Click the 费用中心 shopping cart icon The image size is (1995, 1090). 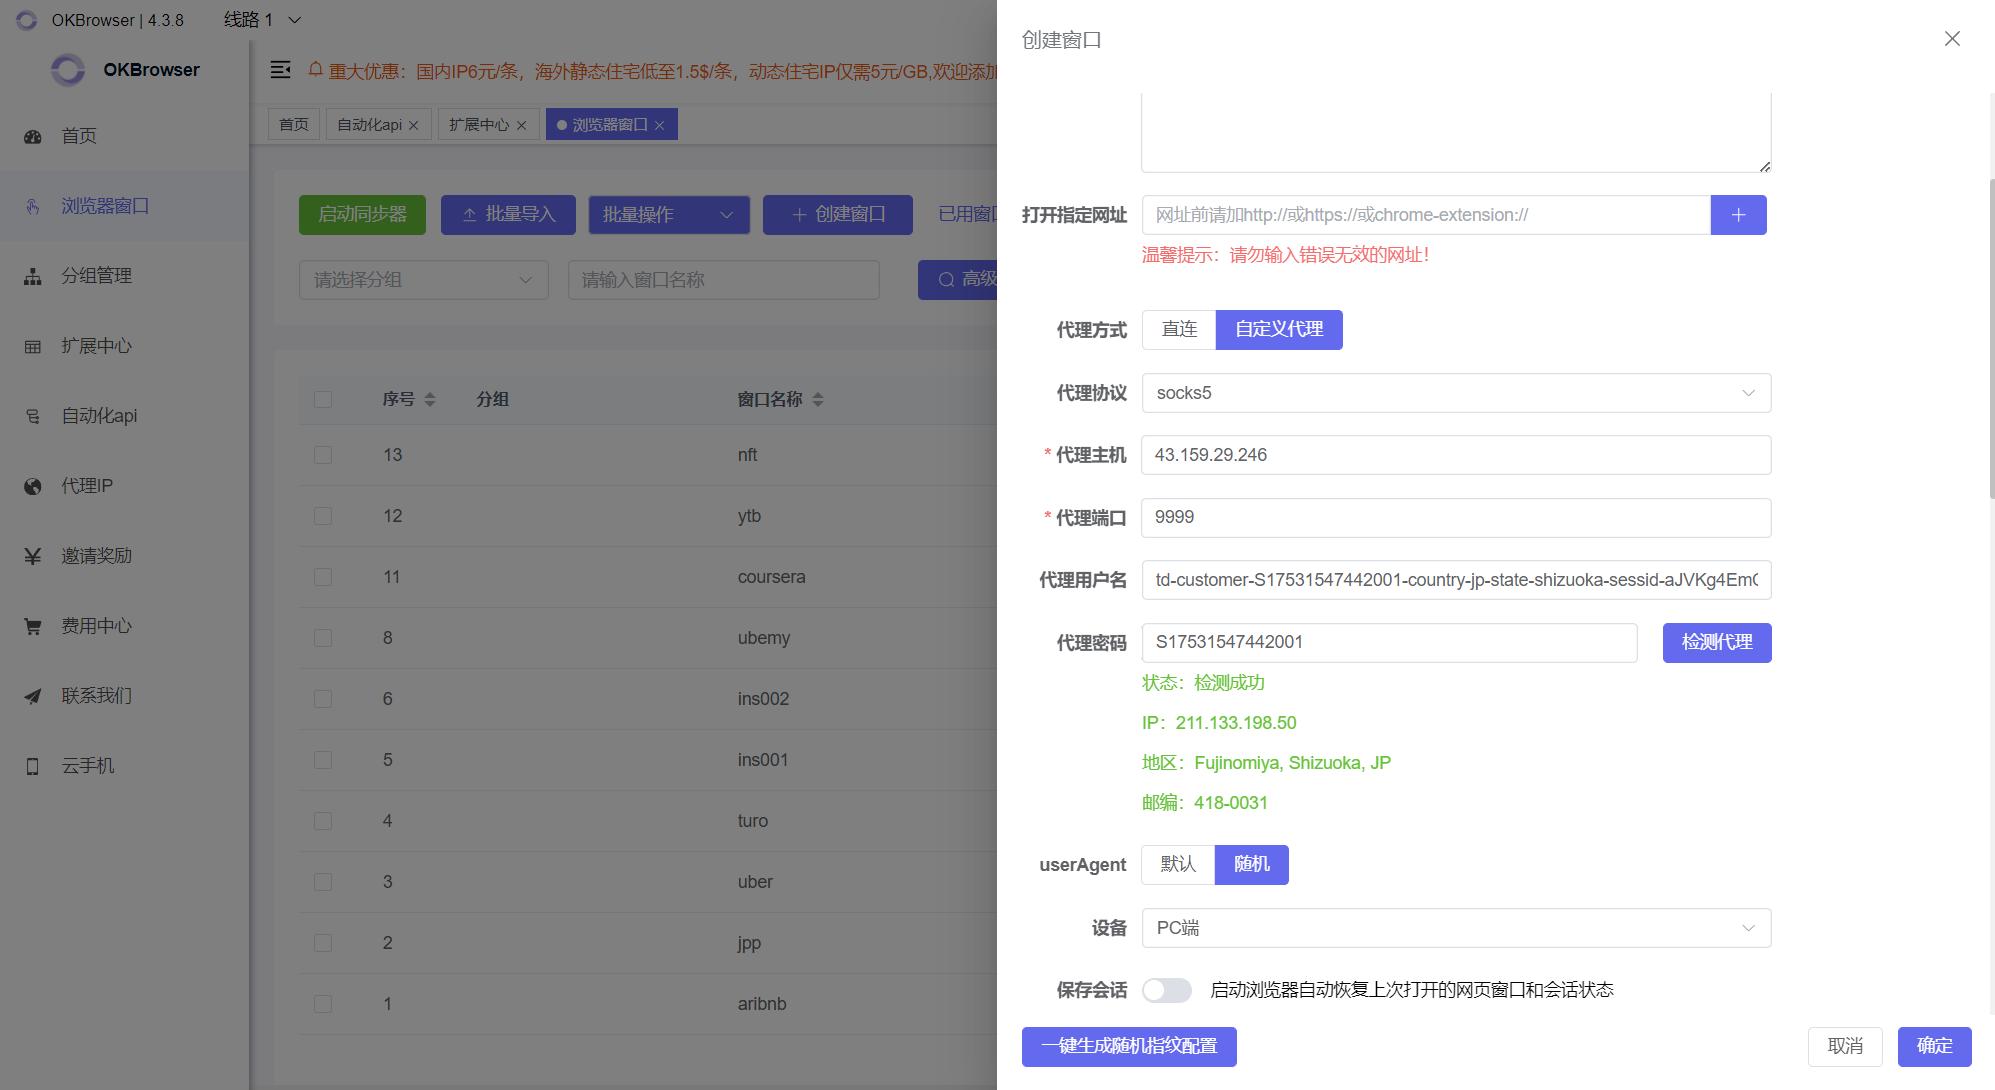coord(33,626)
